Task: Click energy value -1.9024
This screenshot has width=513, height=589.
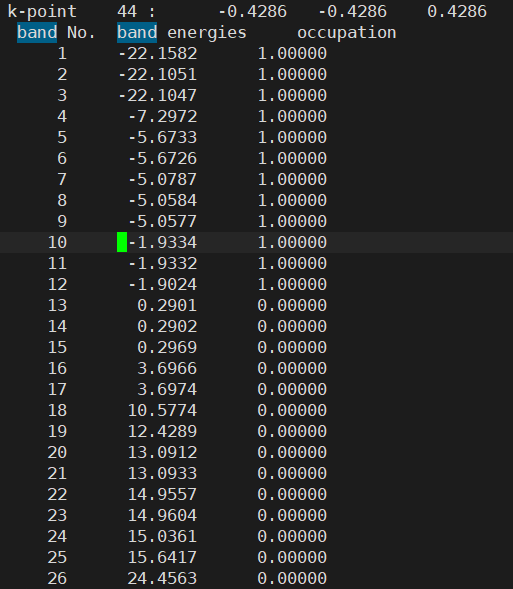Action: click(162, 285)
